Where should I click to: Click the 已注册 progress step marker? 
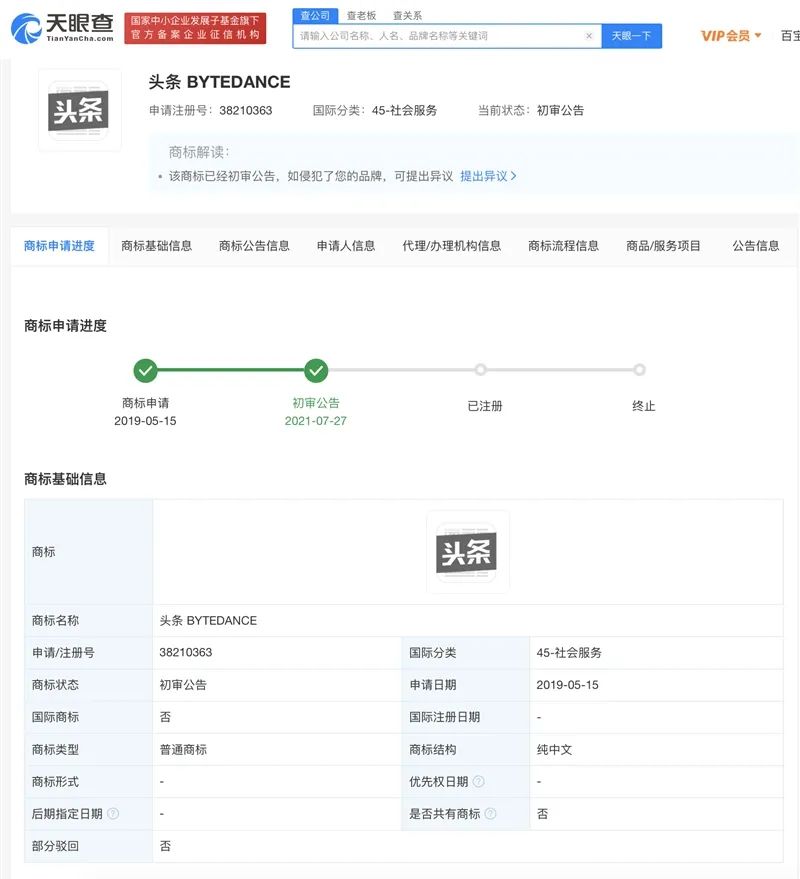pos(481,370)
